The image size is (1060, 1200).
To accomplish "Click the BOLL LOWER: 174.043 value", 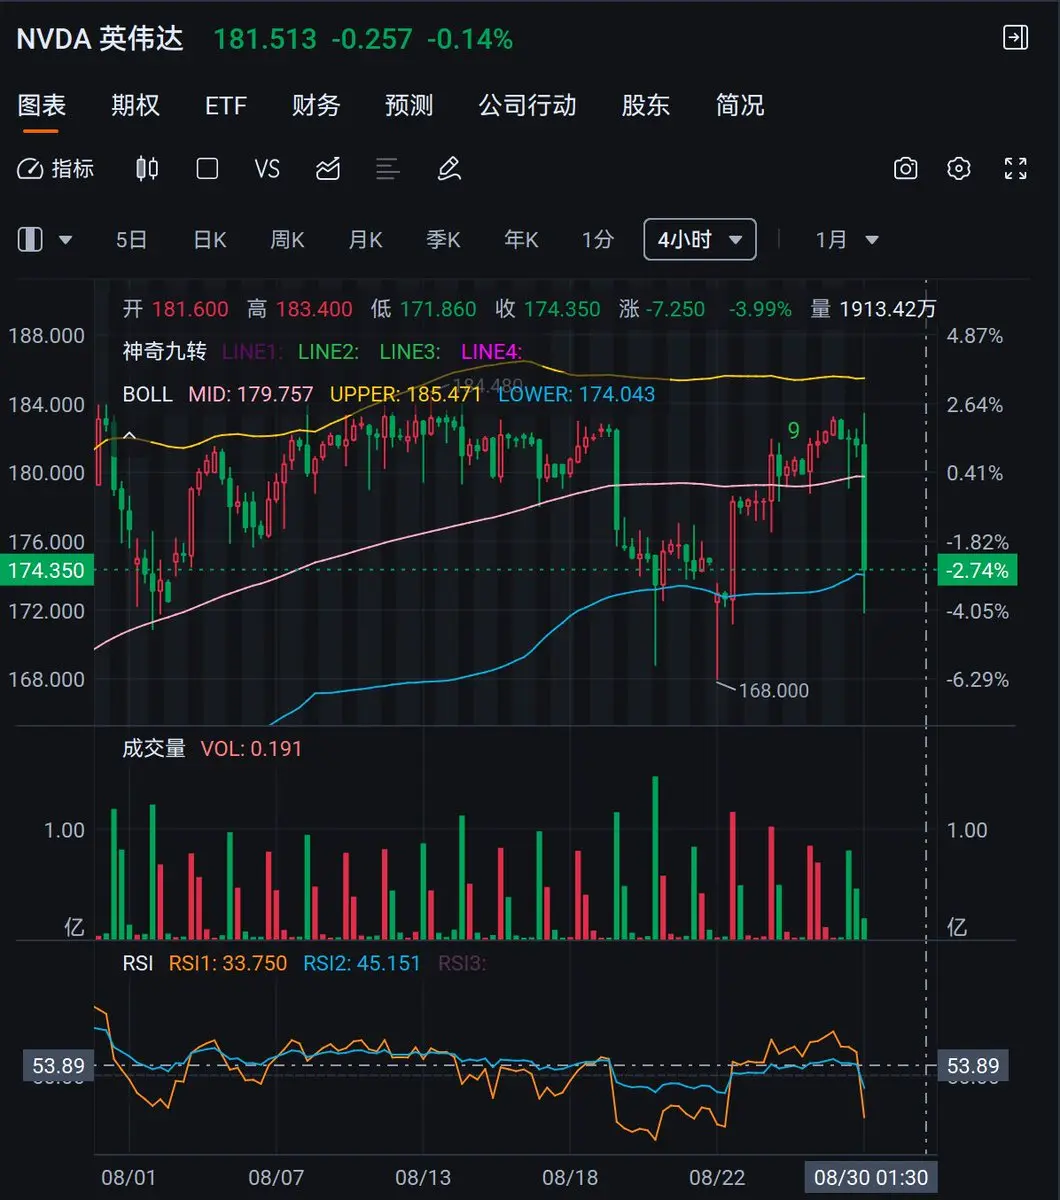I will point(577,394).
